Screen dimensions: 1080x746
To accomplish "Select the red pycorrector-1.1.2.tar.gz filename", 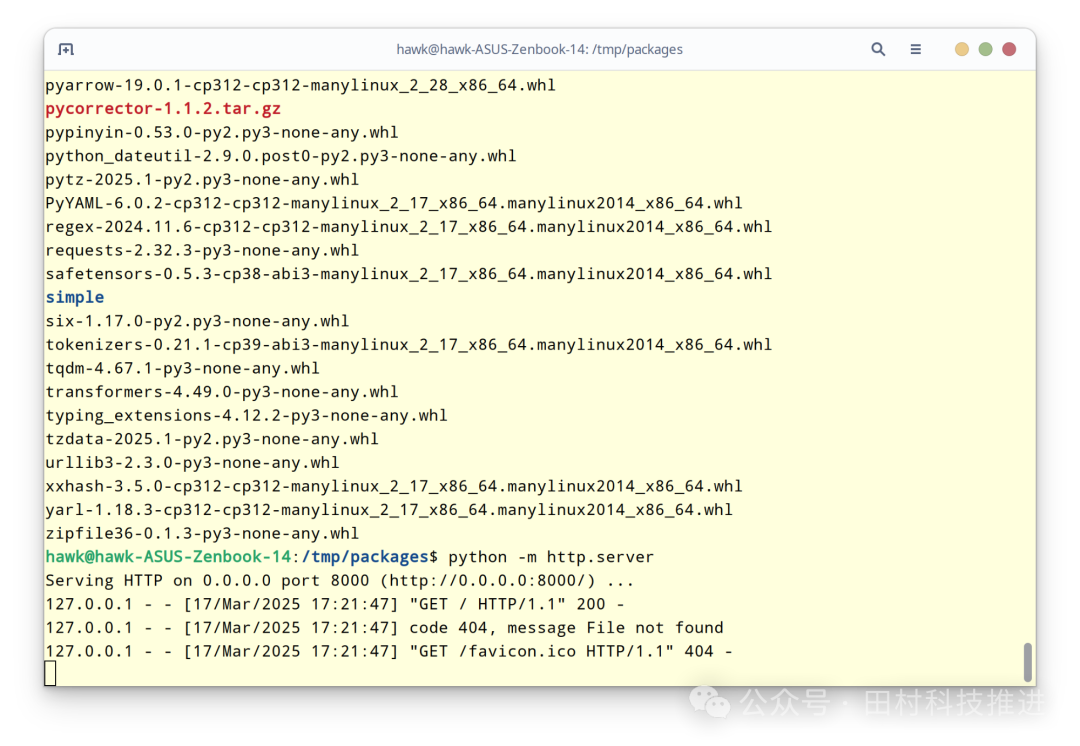I will (162, 108).
